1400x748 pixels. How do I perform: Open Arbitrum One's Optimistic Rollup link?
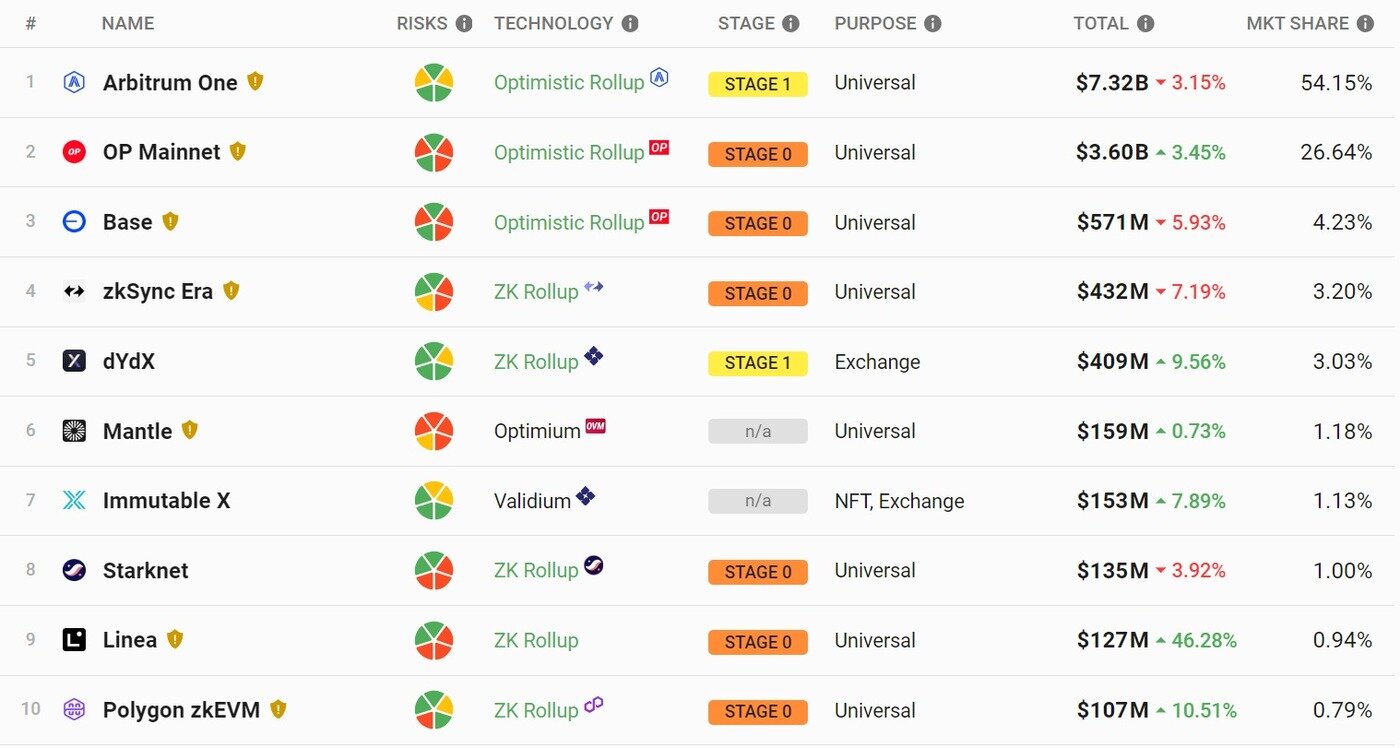(x=569, y=83)
